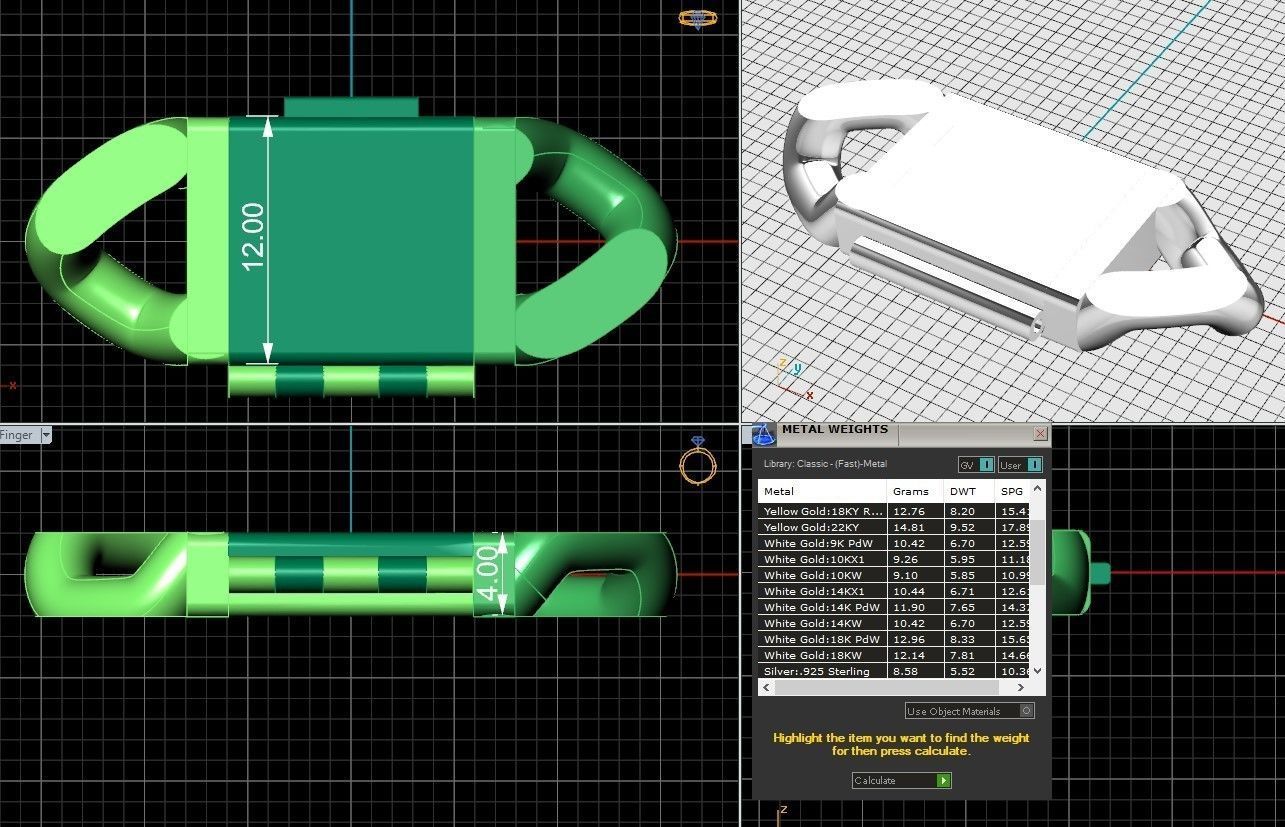Open the Finger viewport dropdown arrow
This screenshot has height=827, width=1285.
point(46,435)
